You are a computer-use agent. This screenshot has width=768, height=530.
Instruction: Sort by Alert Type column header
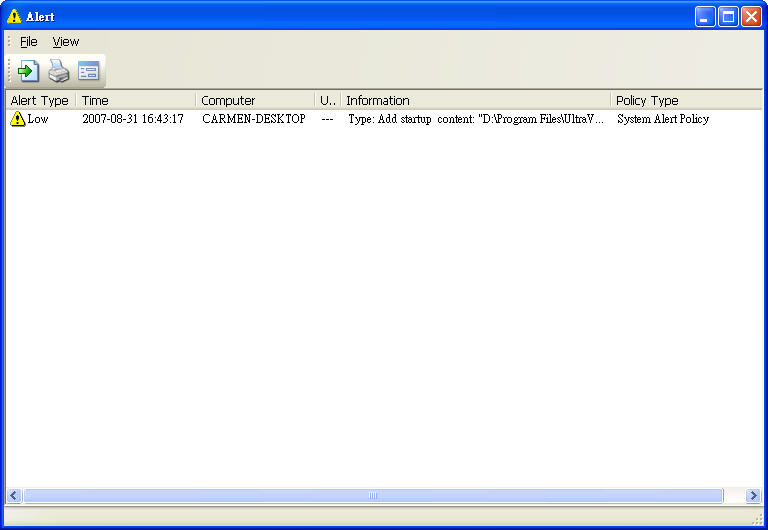click(41, 100)
